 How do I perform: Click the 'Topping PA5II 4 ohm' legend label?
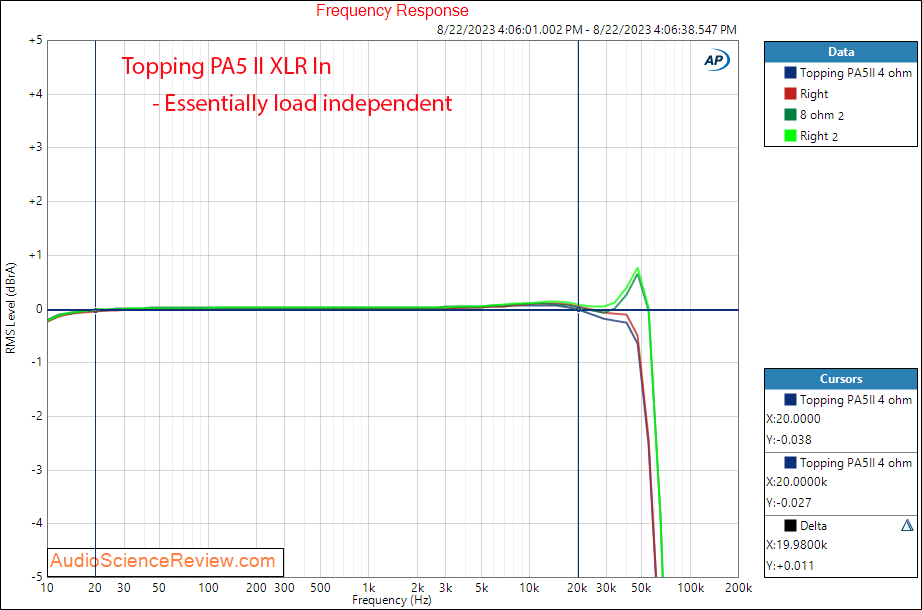(x=856, y=72)
